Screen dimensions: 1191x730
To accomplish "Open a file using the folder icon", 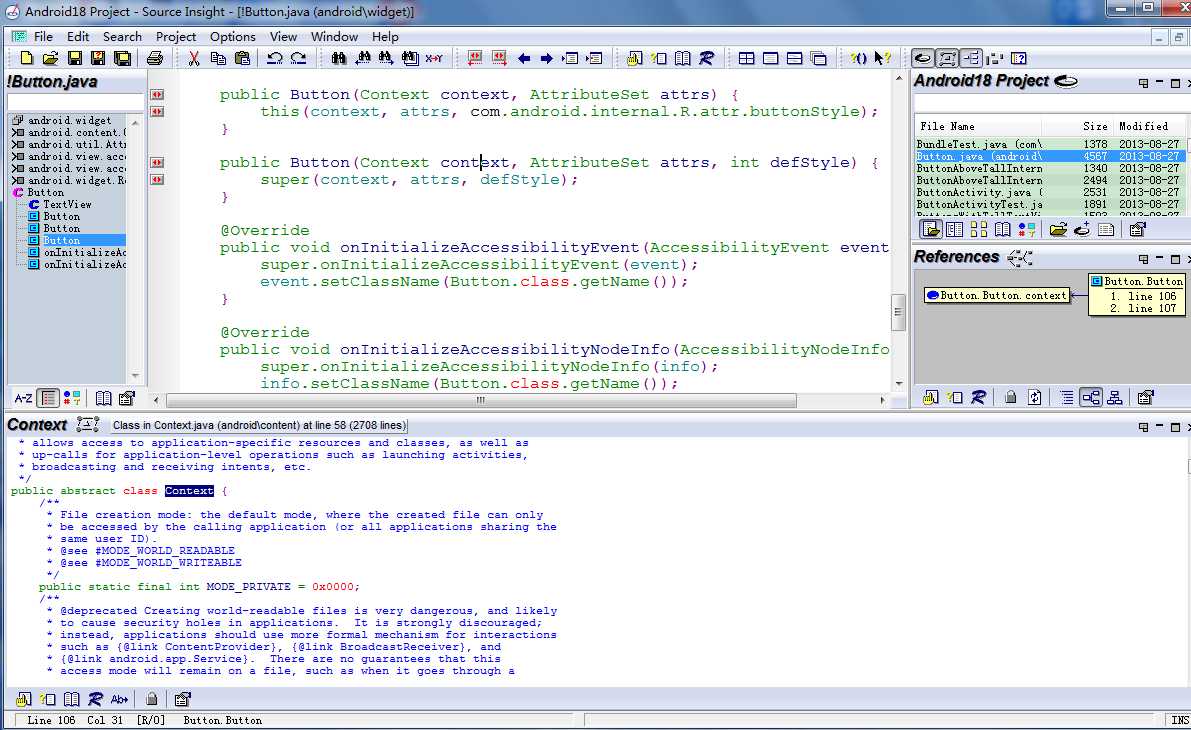I will (x=50, y=58).
